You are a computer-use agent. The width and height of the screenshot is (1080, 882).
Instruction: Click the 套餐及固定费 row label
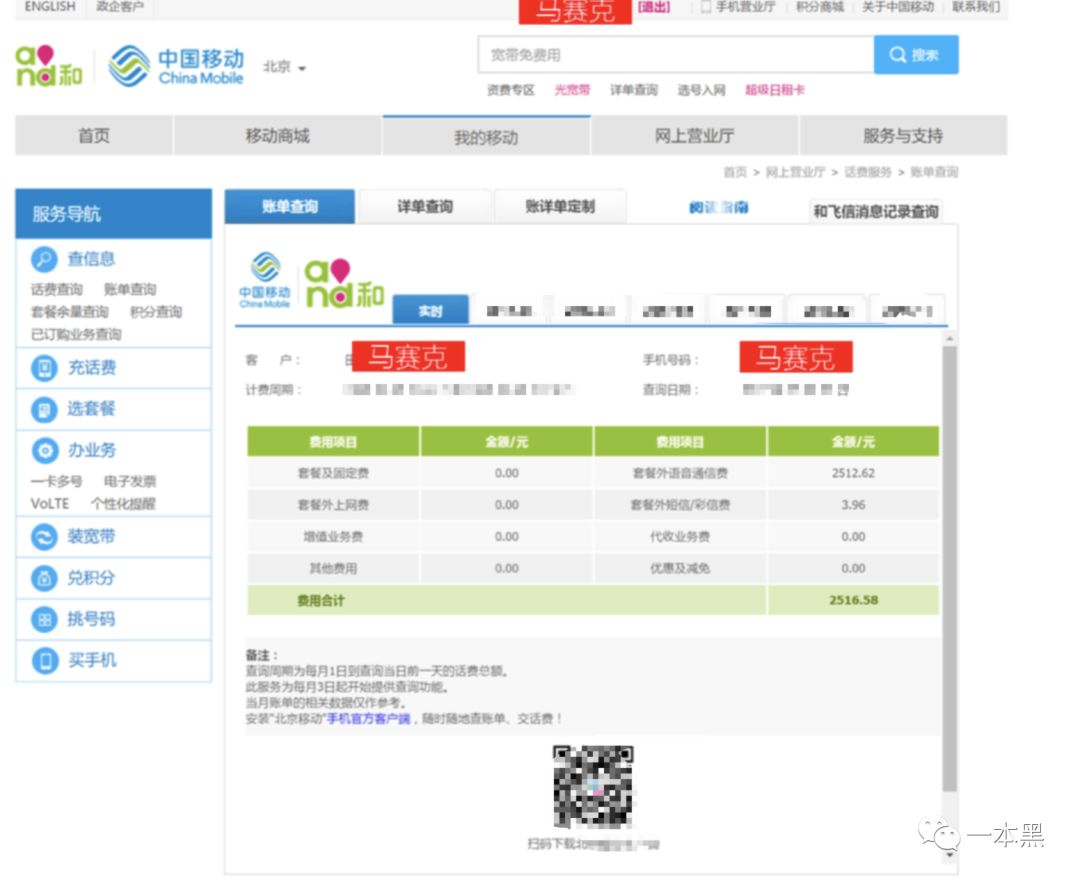[333, 473]
